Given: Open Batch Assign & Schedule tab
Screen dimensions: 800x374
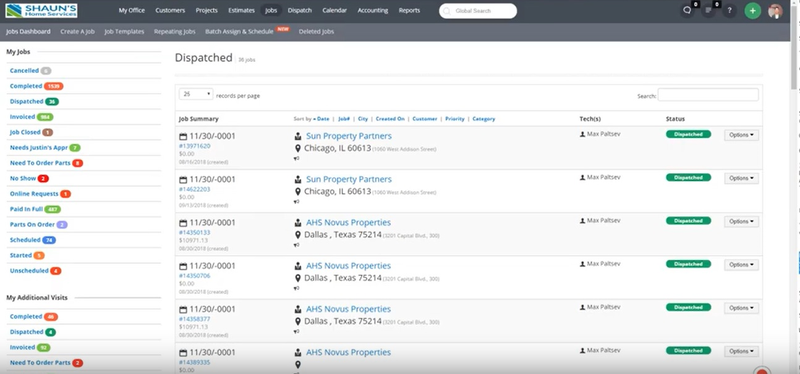Looking at the screenshot, I should tap(239, 32).
